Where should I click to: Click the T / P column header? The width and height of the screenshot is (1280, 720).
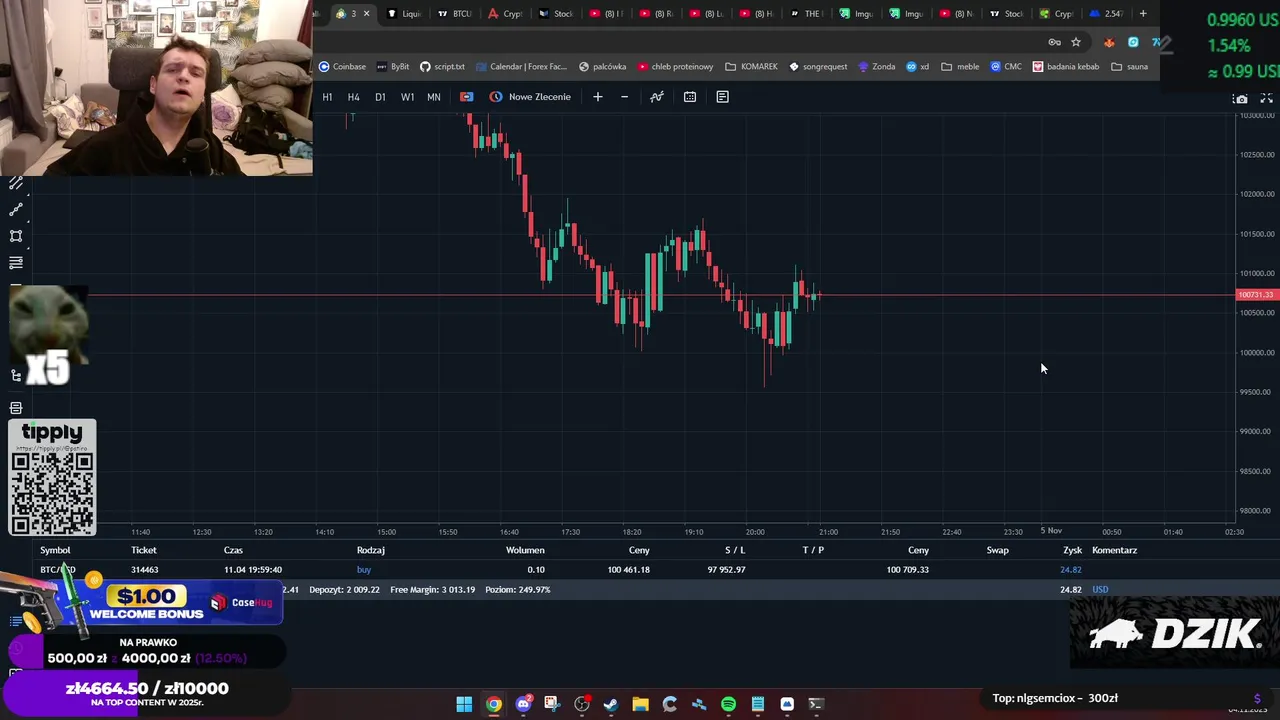pos(813,550)
